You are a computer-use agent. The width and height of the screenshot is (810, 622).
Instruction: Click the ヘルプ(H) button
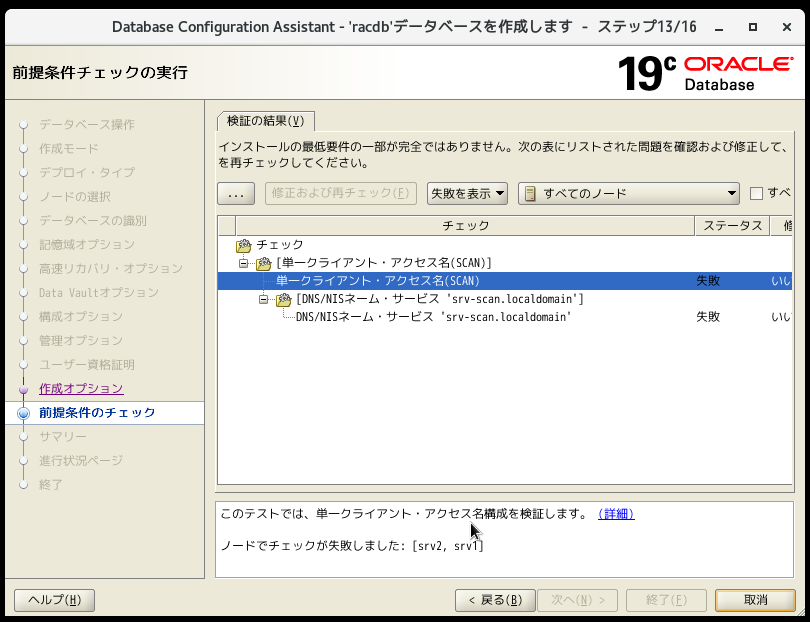click(54, 600)
